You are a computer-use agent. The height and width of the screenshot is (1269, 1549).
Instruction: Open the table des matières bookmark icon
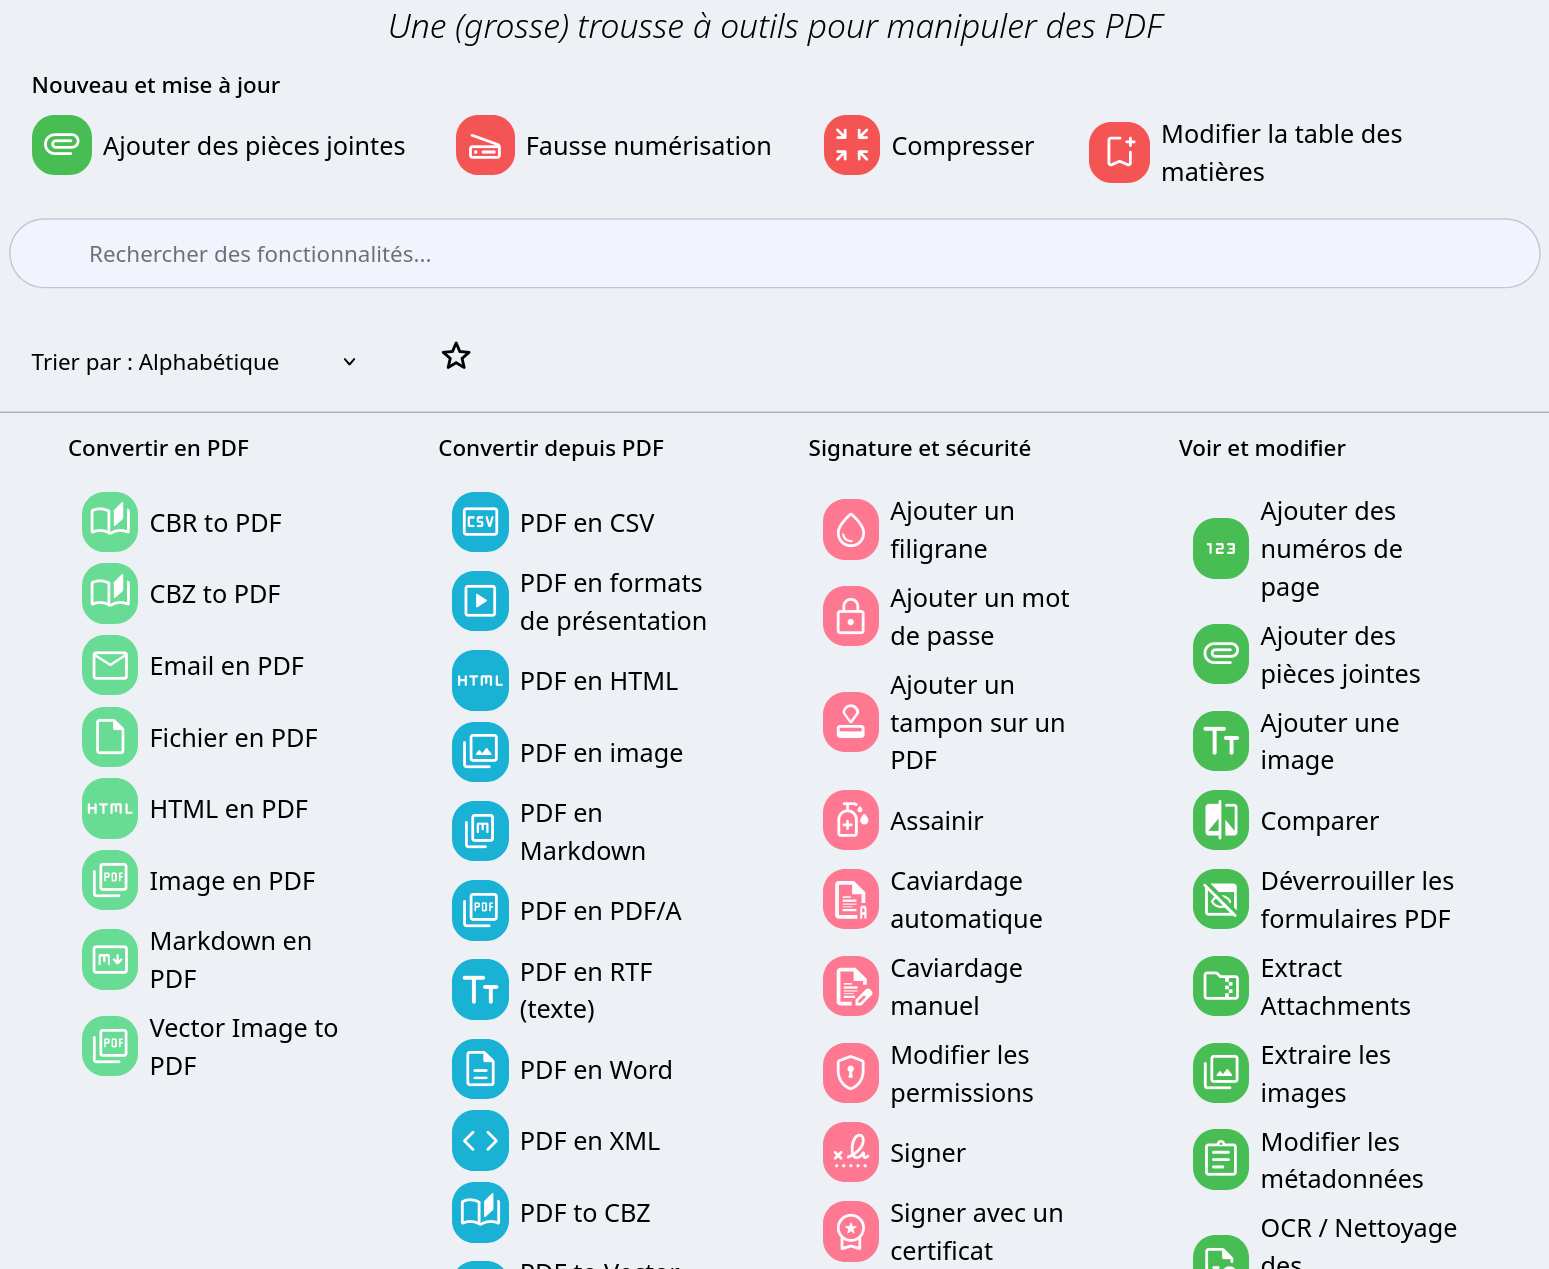point(1119,152)
